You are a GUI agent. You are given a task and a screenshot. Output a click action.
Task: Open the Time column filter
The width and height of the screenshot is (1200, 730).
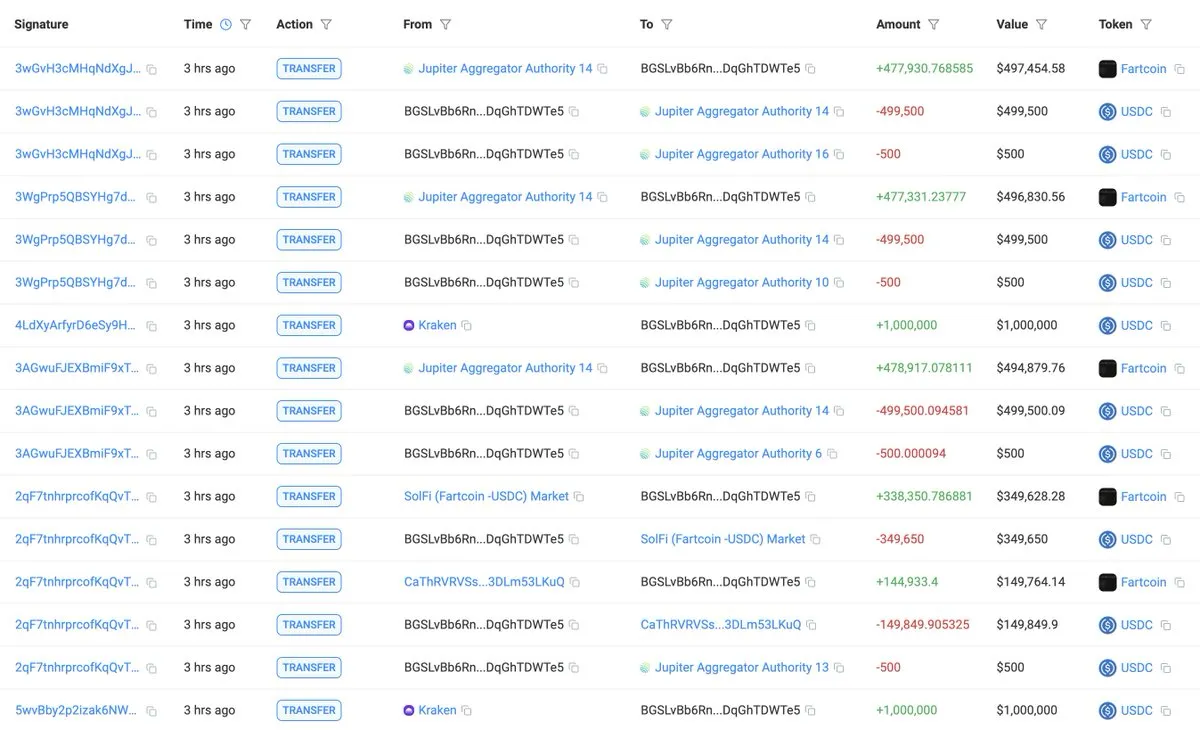[x=246, y=24]
